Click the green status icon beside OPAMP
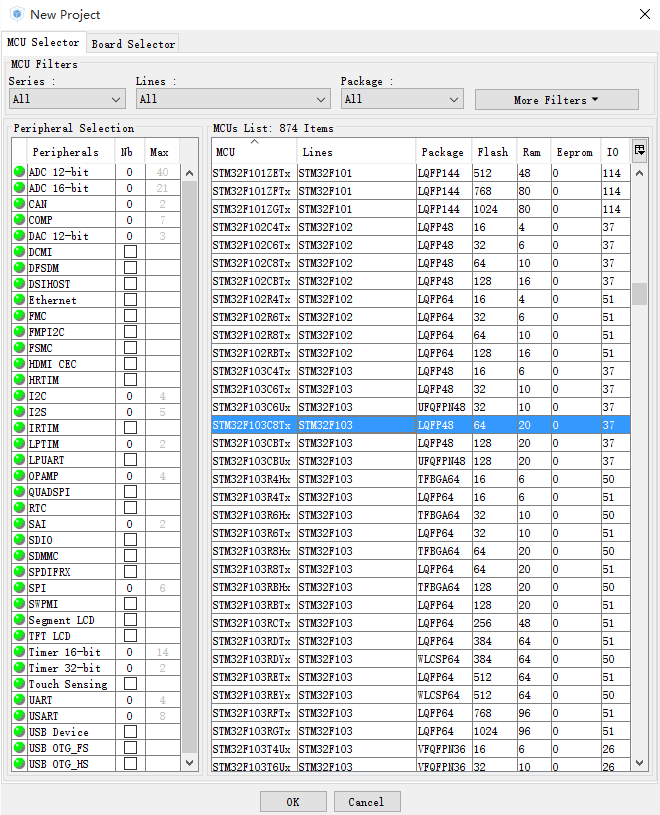The image size is (660, 815). pos(19,476)
